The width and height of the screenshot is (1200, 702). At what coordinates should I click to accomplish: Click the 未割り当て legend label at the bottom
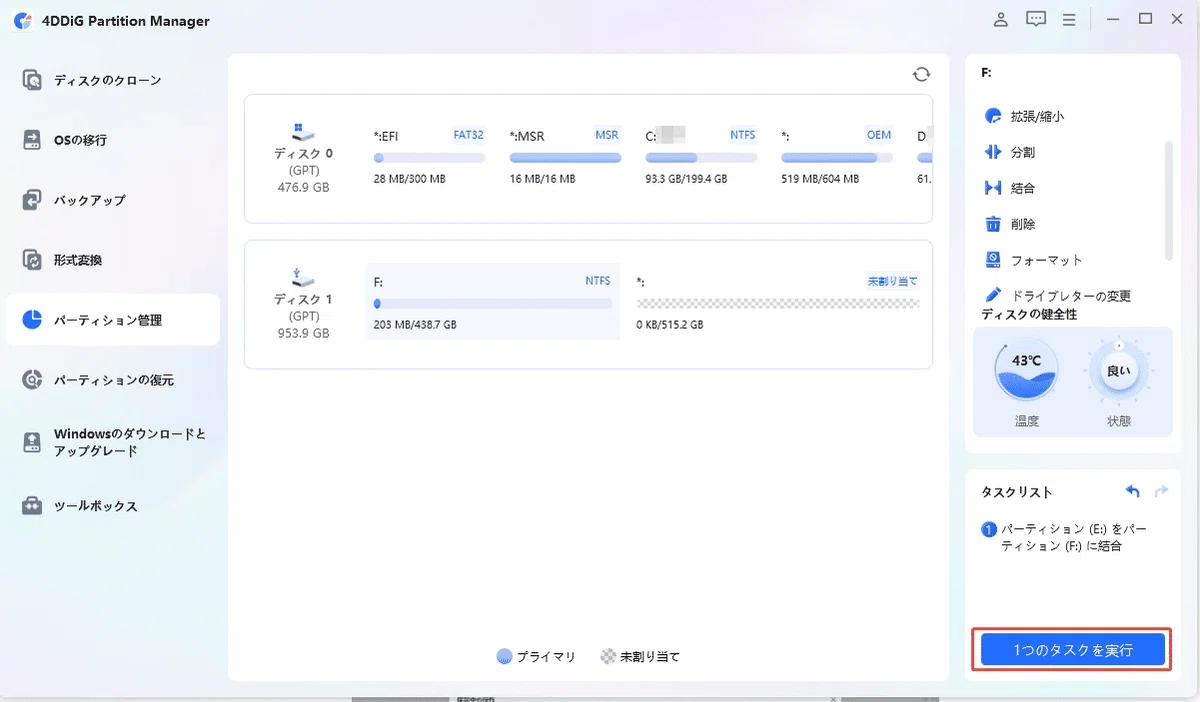pos(650,657)
